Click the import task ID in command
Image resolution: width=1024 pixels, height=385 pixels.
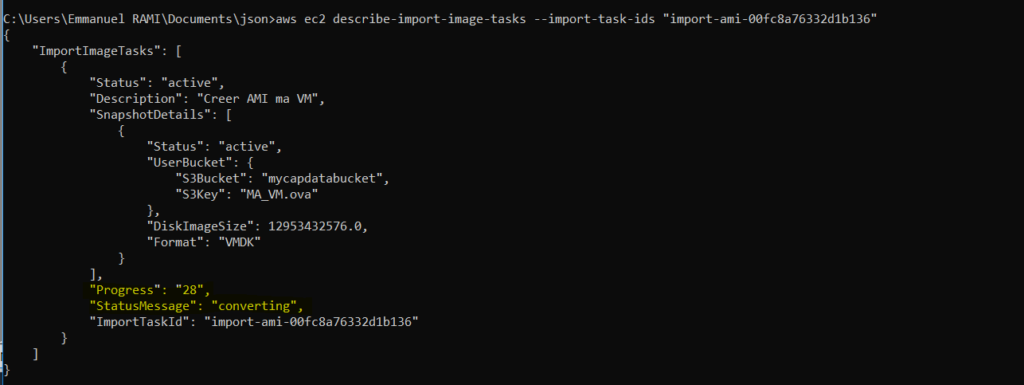(770, 19)
